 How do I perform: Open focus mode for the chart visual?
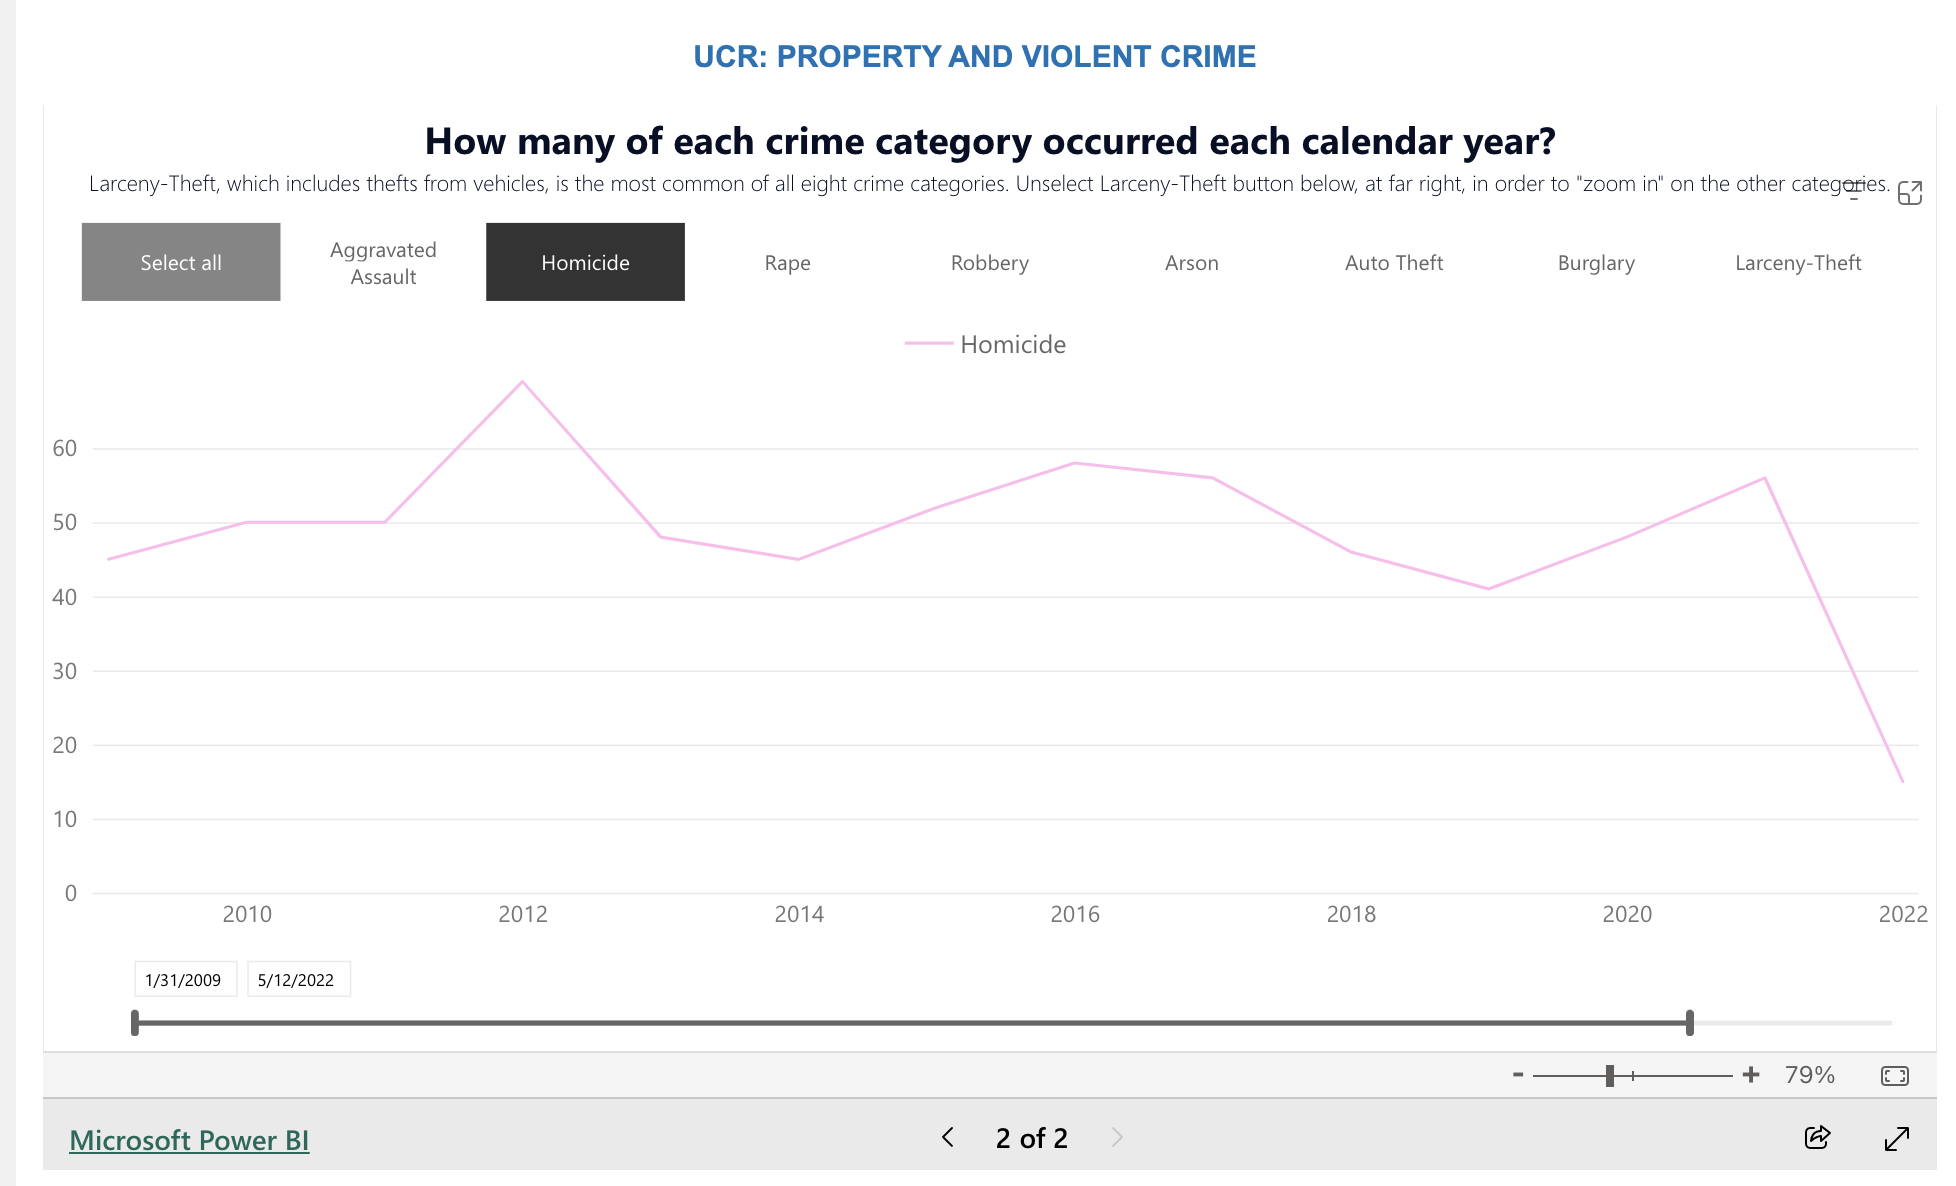point(1909,193)
